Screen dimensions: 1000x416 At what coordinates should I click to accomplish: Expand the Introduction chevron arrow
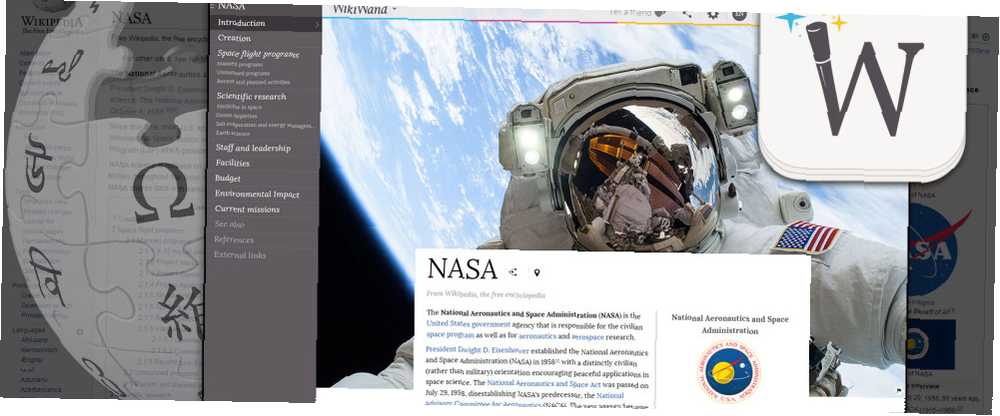coord(316,24)
